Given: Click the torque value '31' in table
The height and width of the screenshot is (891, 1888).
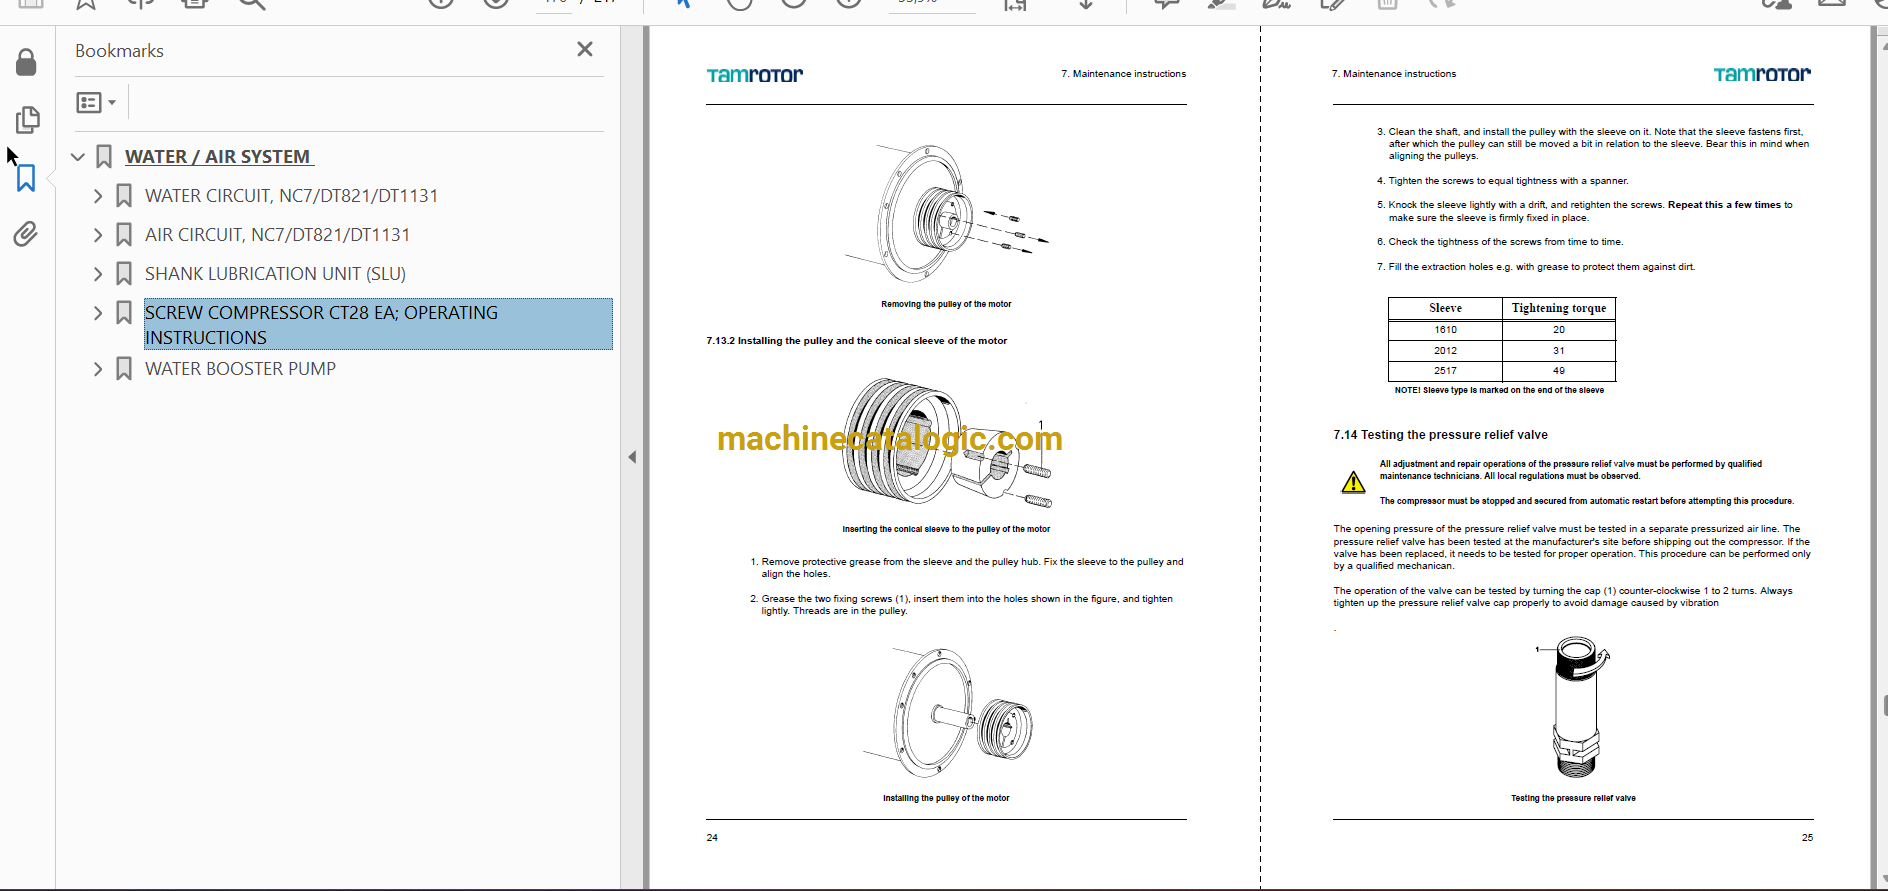Looking at the screenshot, I should coord(1559,351).
